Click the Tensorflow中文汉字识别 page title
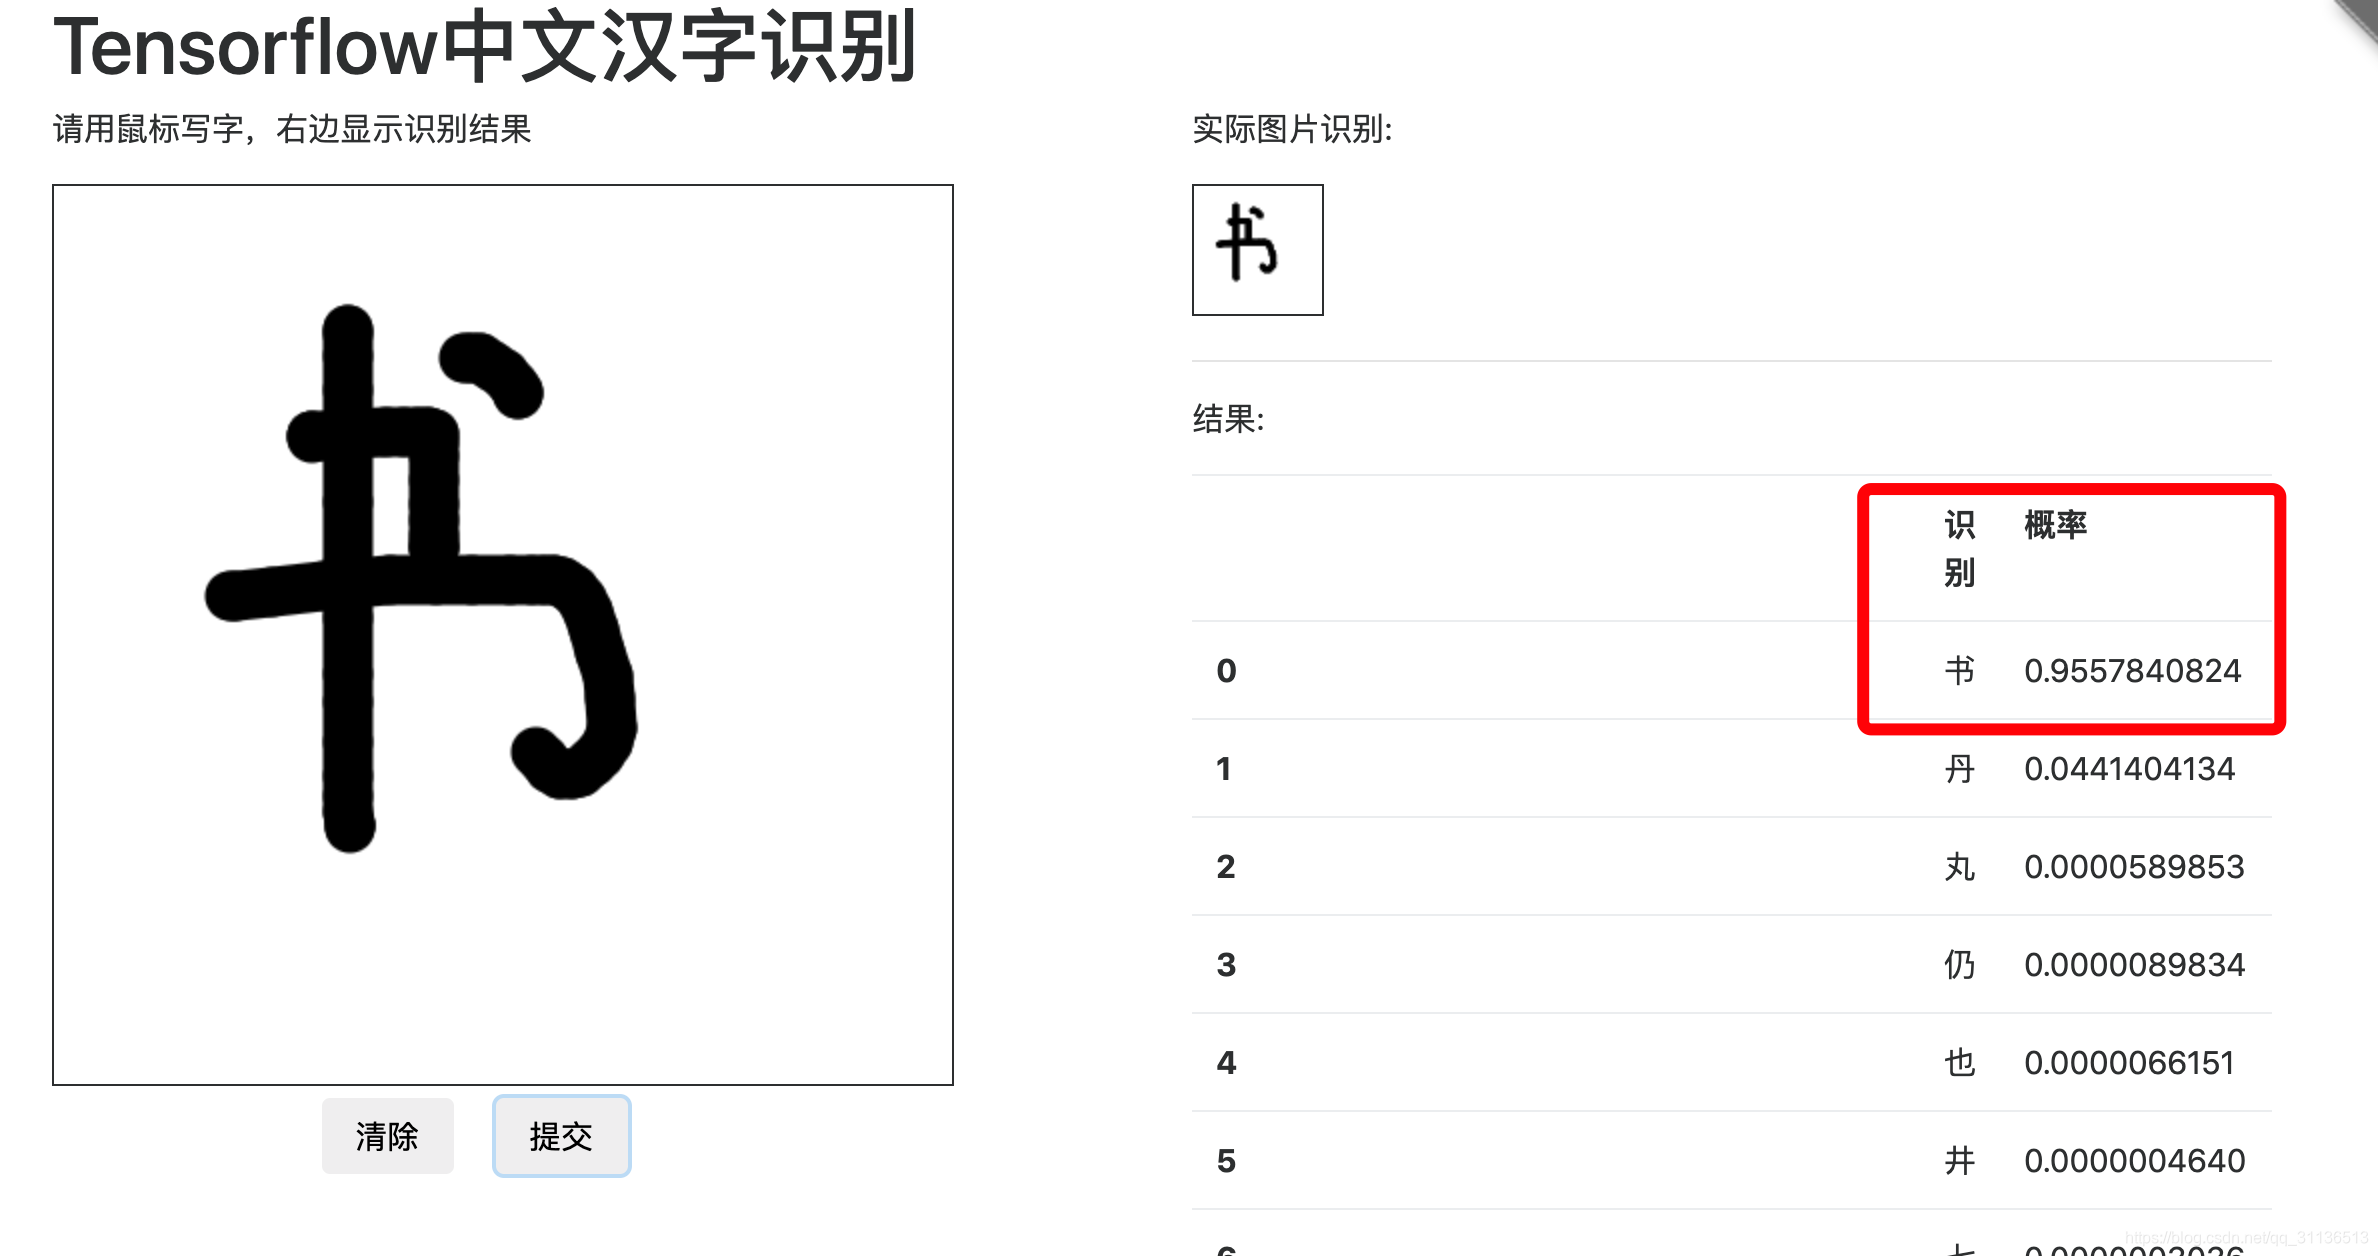2378x1256 pixels. 484,46
